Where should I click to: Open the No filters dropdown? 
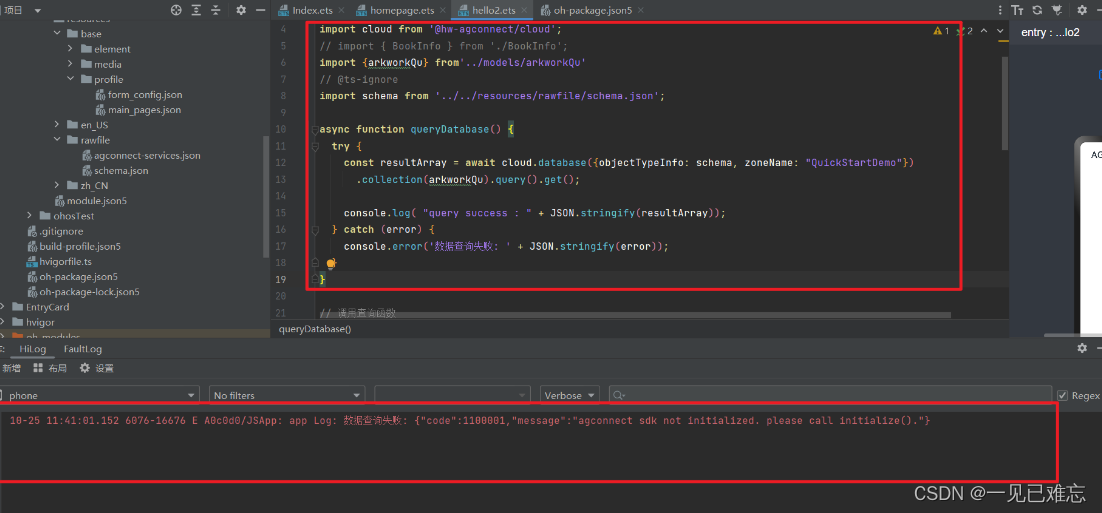(x=287, y=396)
